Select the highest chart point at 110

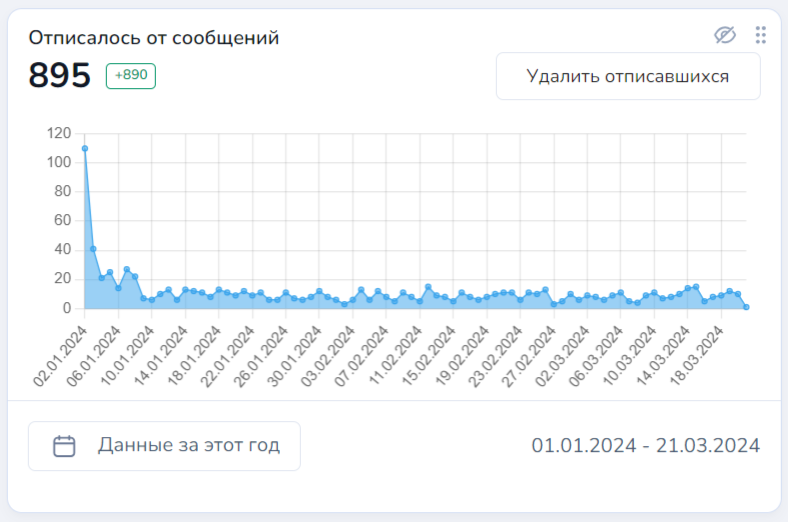[x=85, y=148]
